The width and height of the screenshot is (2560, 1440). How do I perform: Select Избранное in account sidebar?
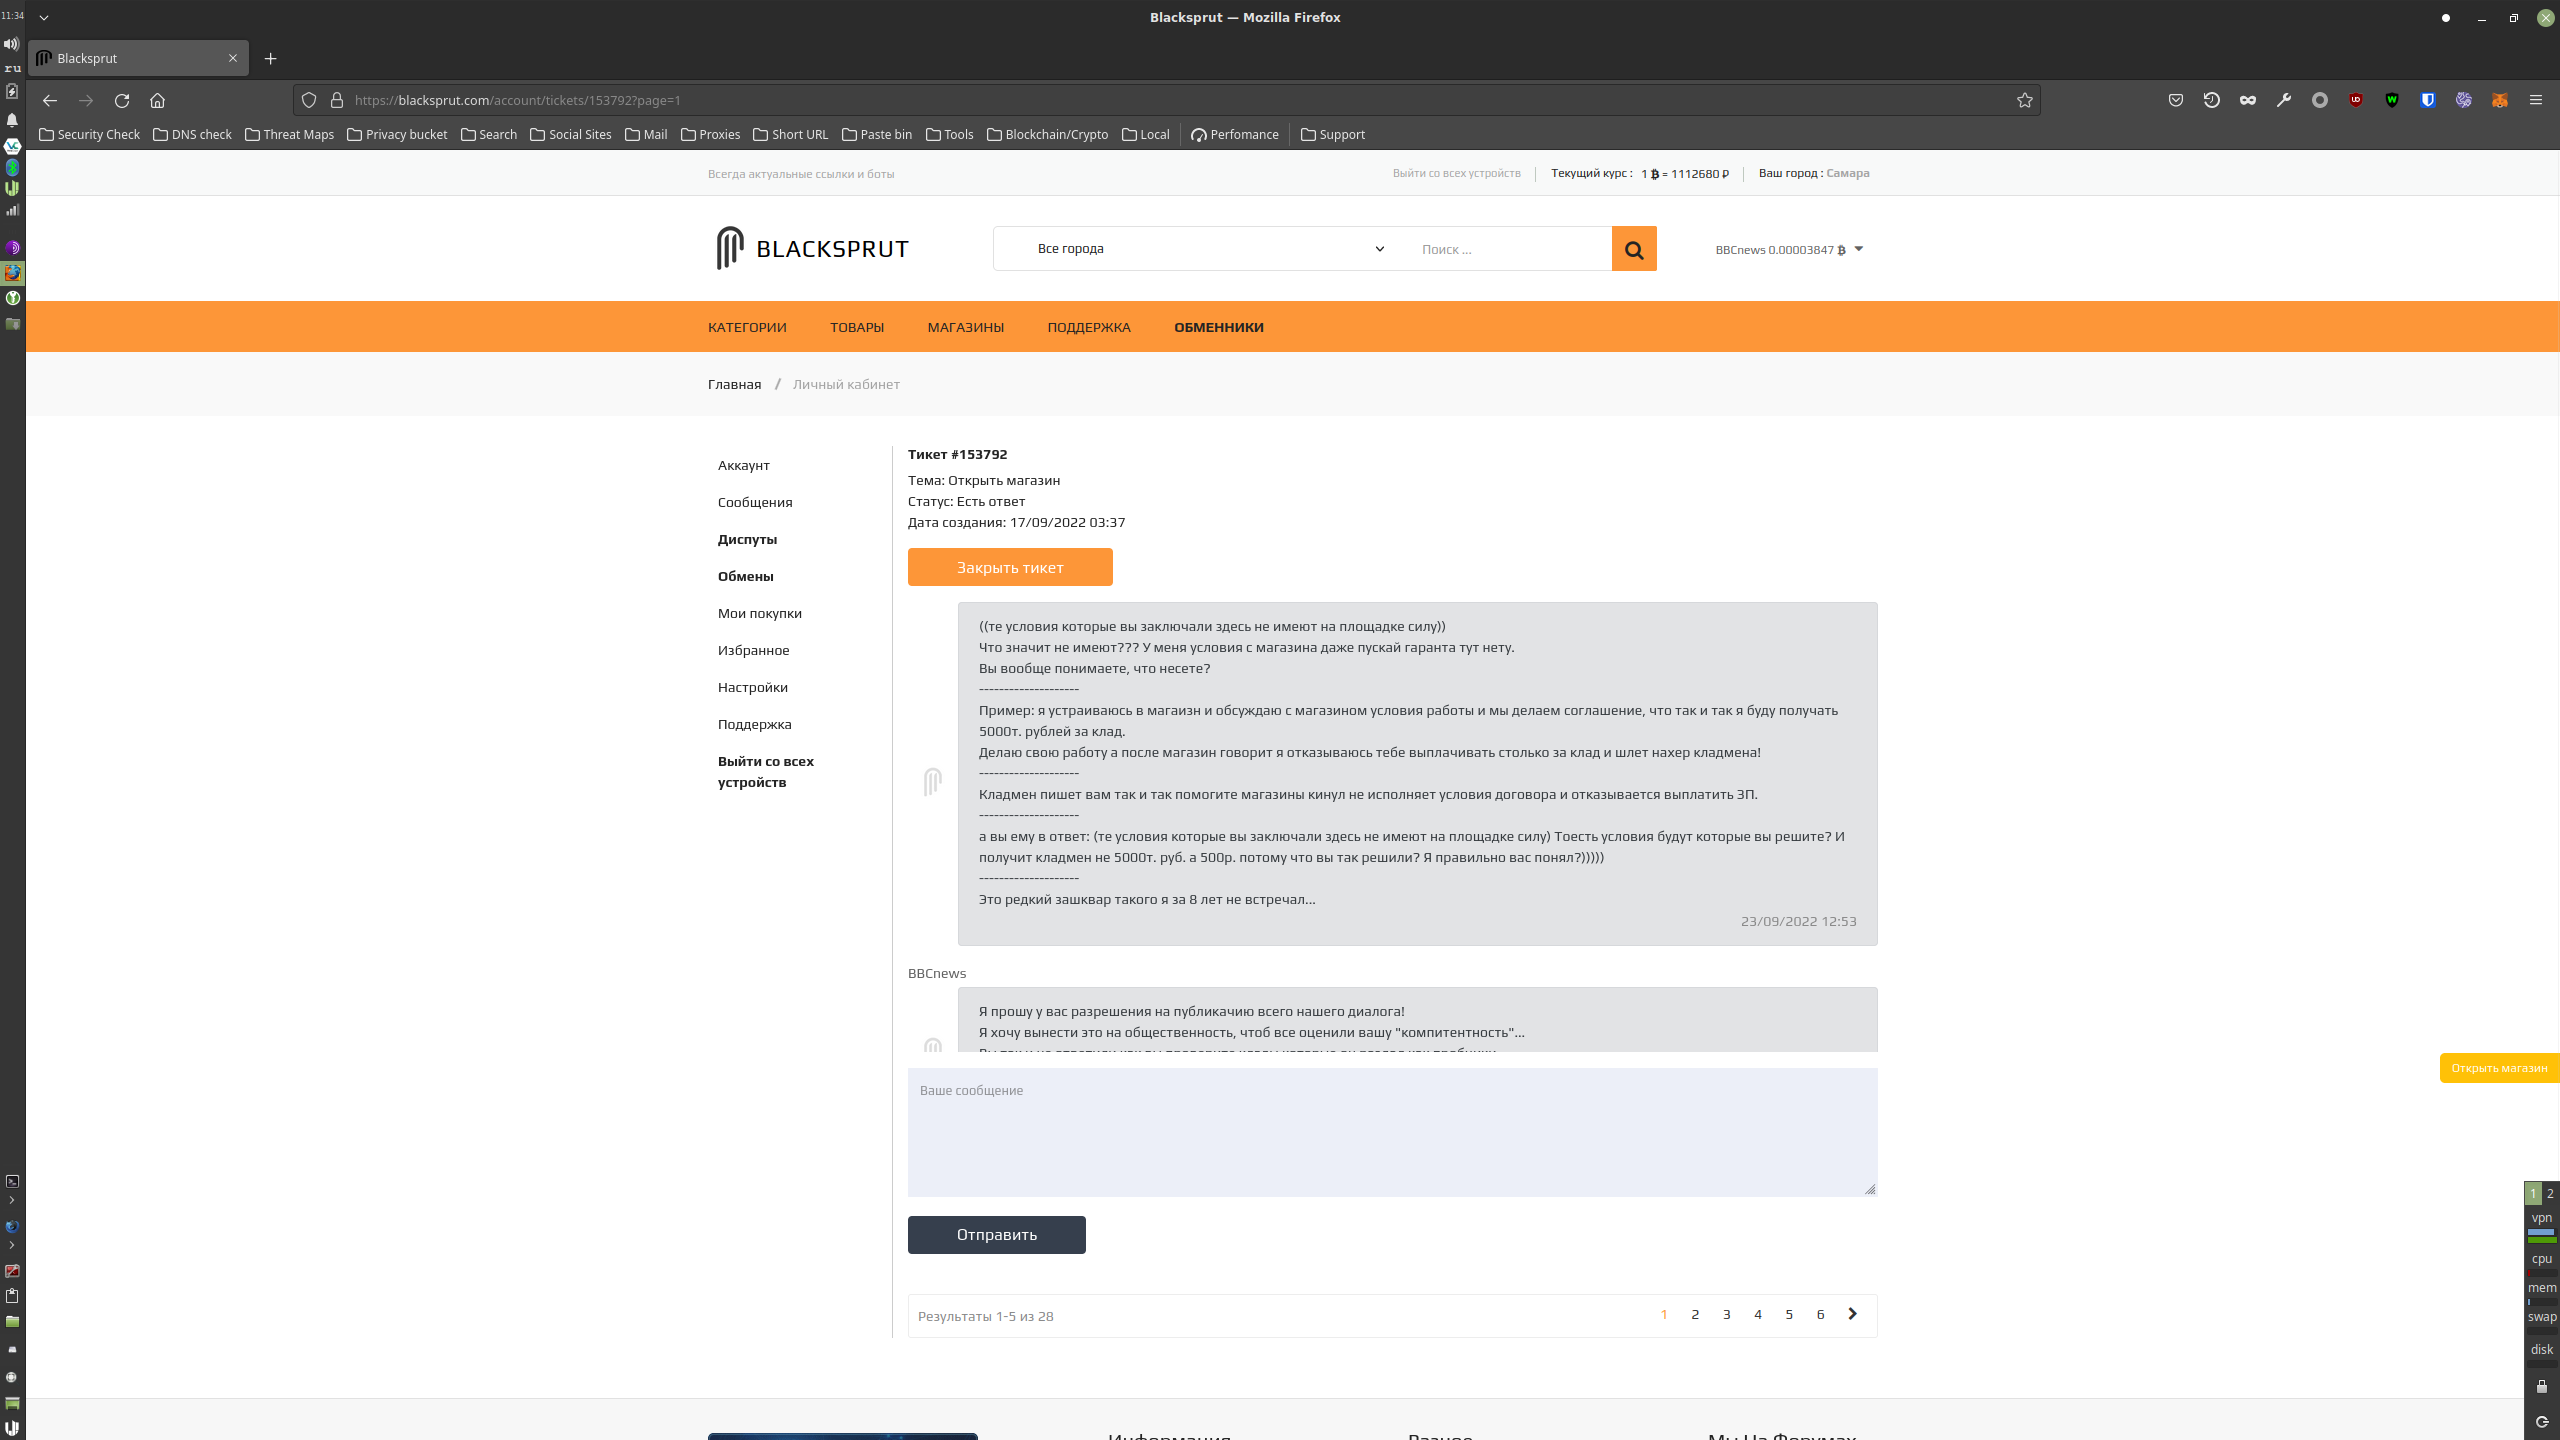[754, 650]
